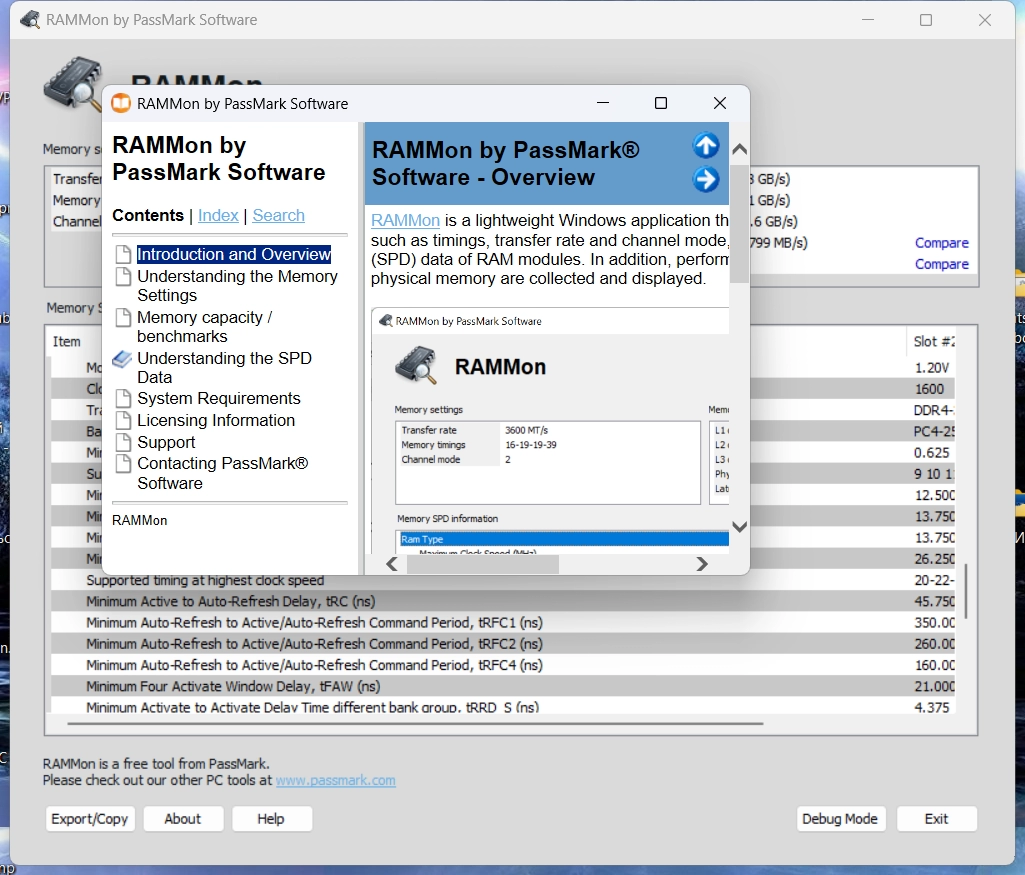The image size is (1025, 875).
Task: Click Item column header in SPD table
Action: [x=67, y=341]
